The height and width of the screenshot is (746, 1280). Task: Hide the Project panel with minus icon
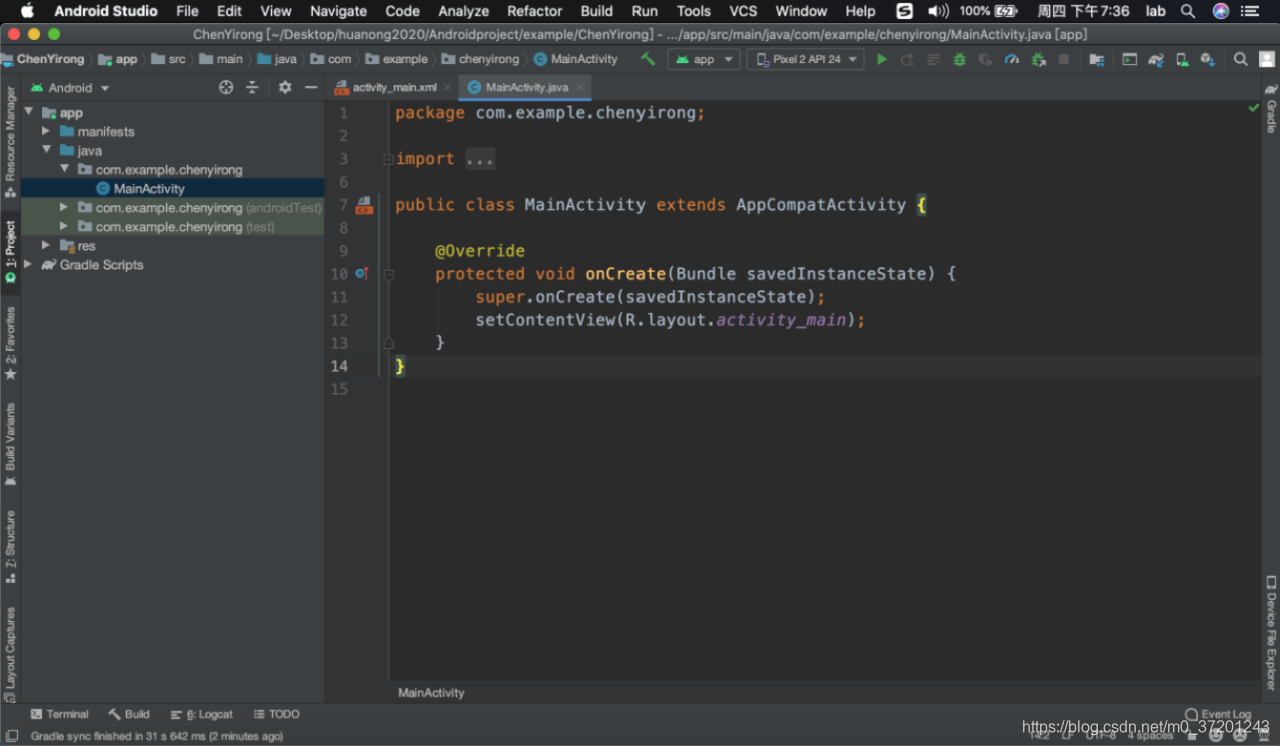(311, 87)
